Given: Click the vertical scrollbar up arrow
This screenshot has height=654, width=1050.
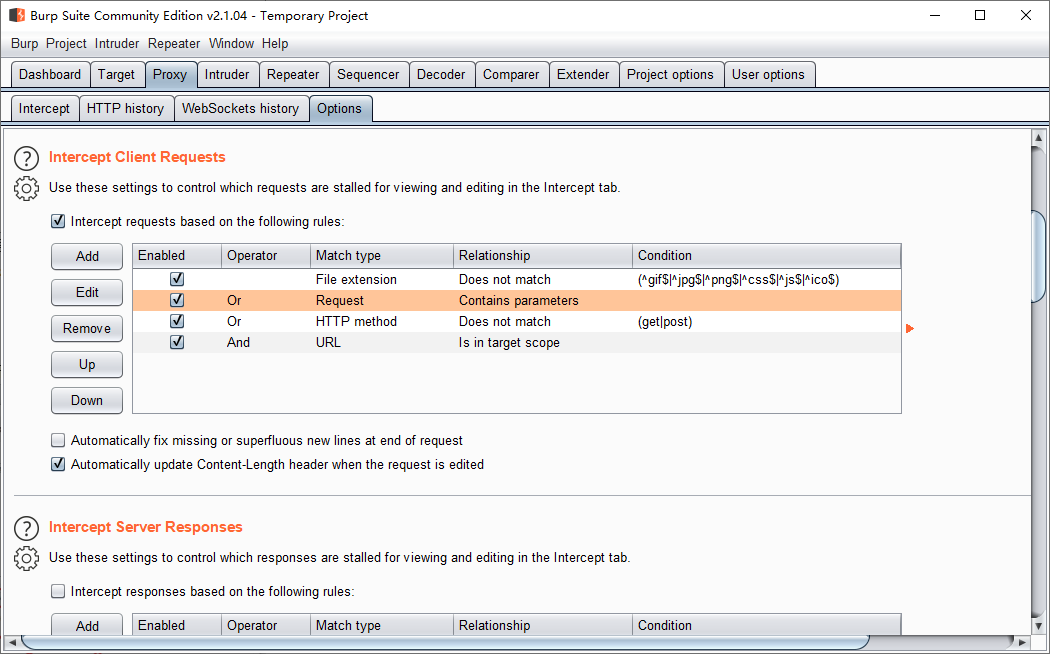Looking at the screenshot, I should pyautogui.click(x=1039, y=138).
